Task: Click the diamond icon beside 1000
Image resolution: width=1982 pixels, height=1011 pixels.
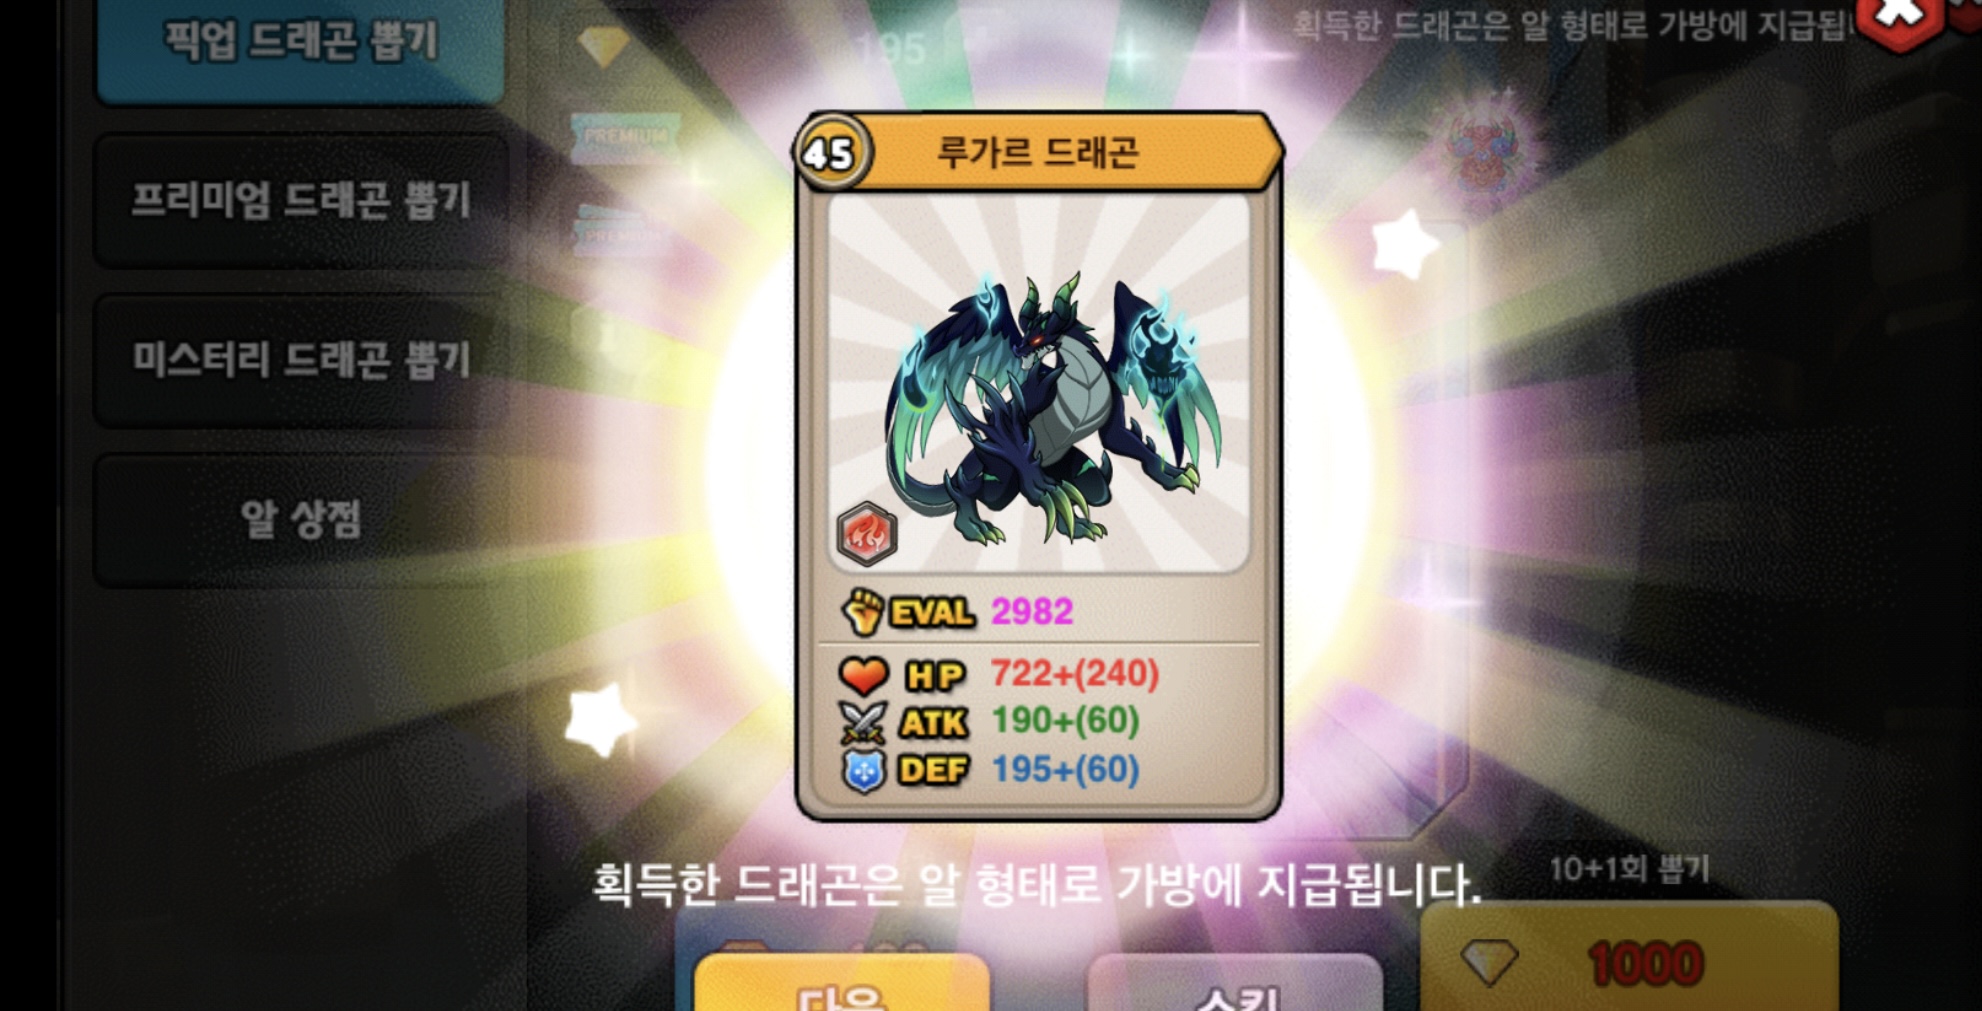Action: point(1489,963)
